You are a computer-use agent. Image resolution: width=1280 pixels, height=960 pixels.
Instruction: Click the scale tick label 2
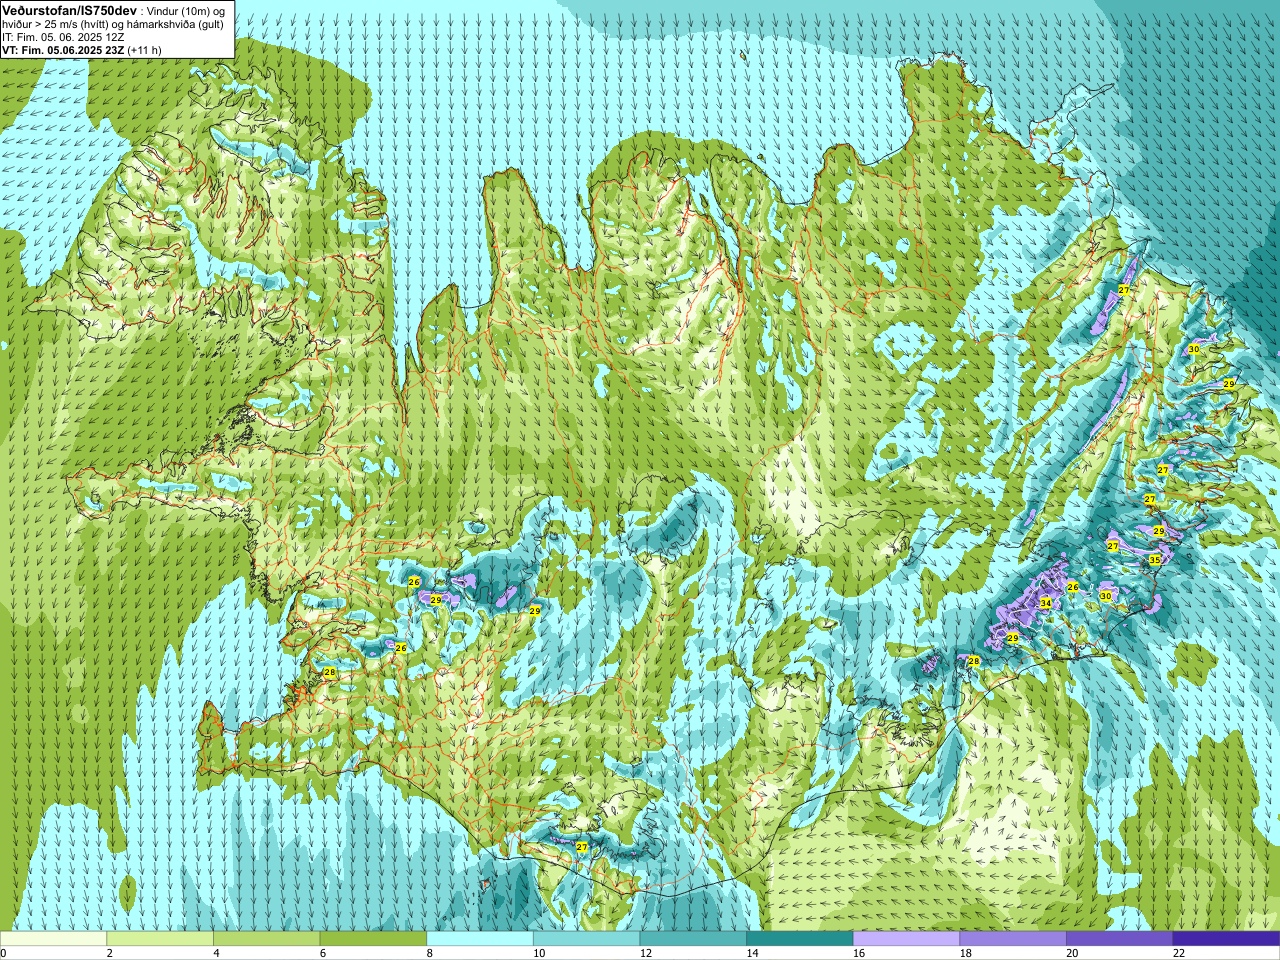click(x=109, y=953)
